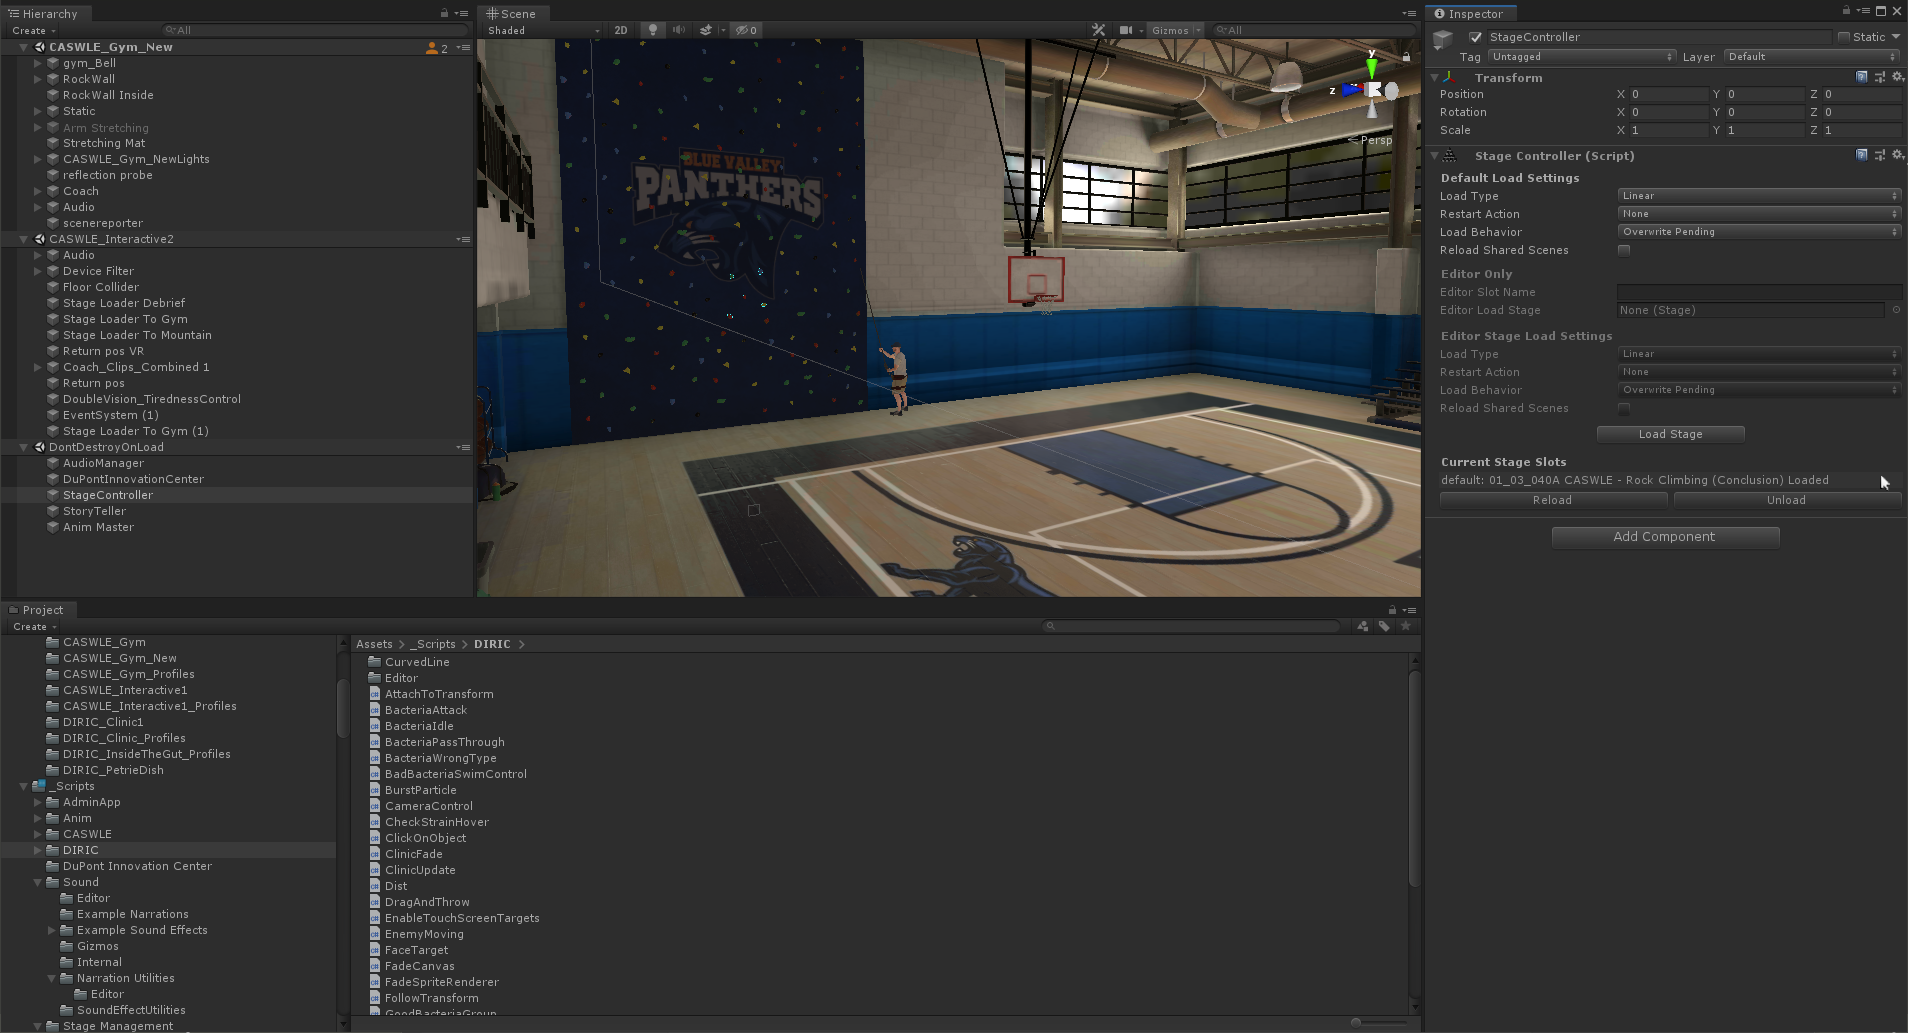Open Editor Load Stage object picker
The image size is (1908, 1033).
coord(1896,310)
